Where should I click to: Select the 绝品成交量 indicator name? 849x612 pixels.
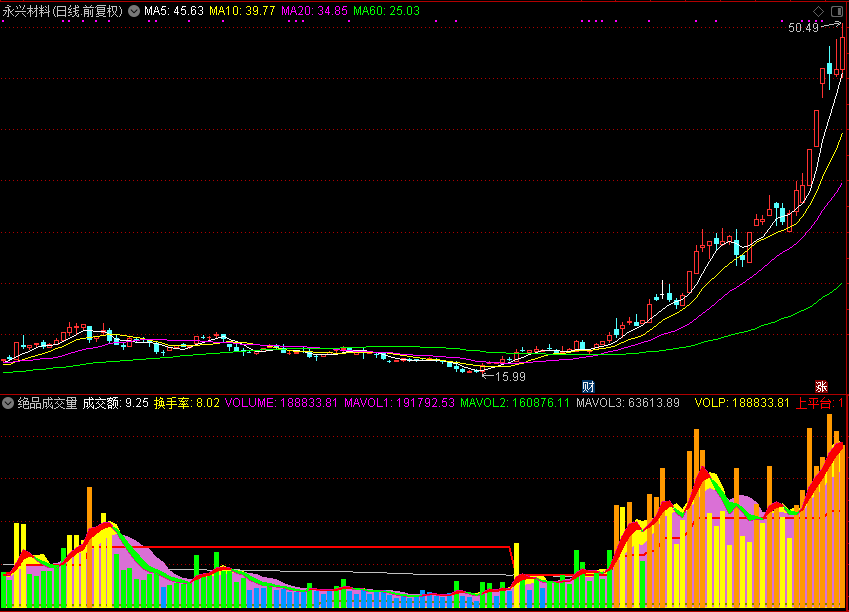click(x=48, y=403)
